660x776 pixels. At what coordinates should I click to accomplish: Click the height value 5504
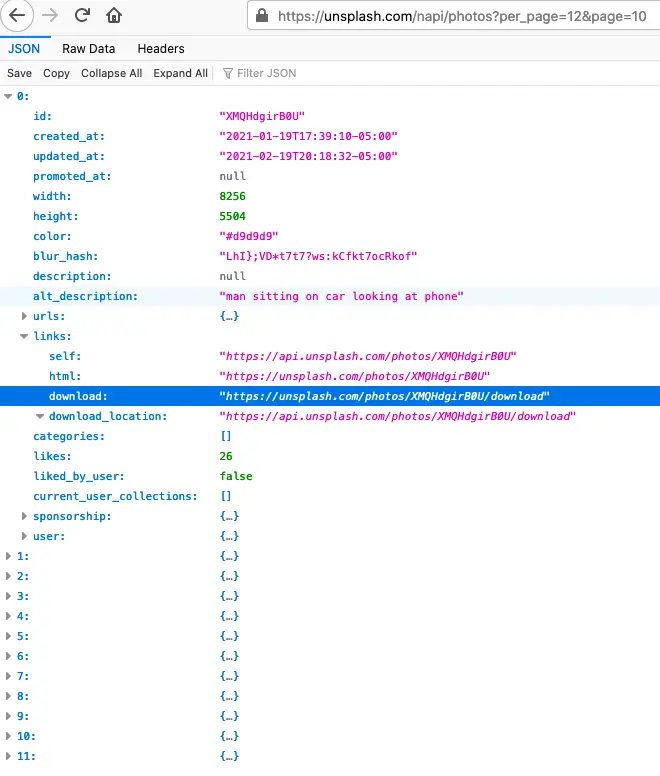233,216
